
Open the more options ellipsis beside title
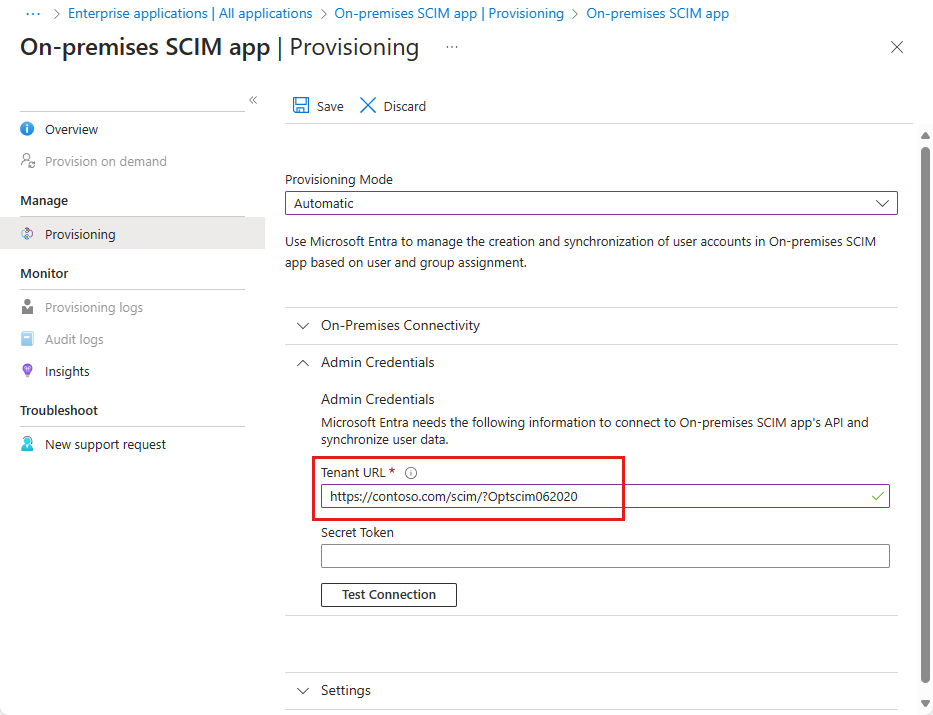click(x=452, y=47)
